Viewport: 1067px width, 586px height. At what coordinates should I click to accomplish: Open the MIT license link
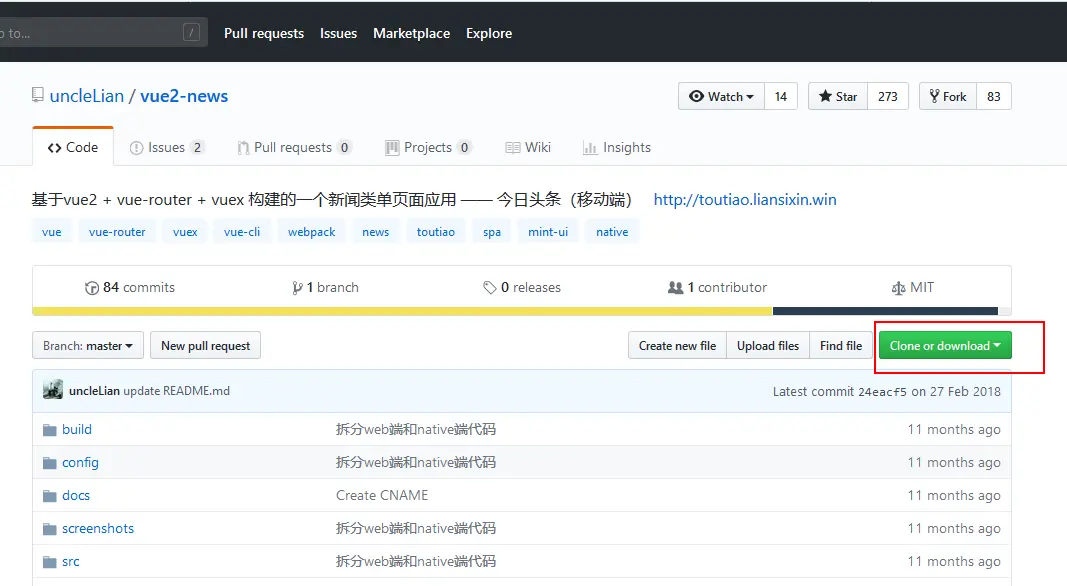(x=913, y=287)
